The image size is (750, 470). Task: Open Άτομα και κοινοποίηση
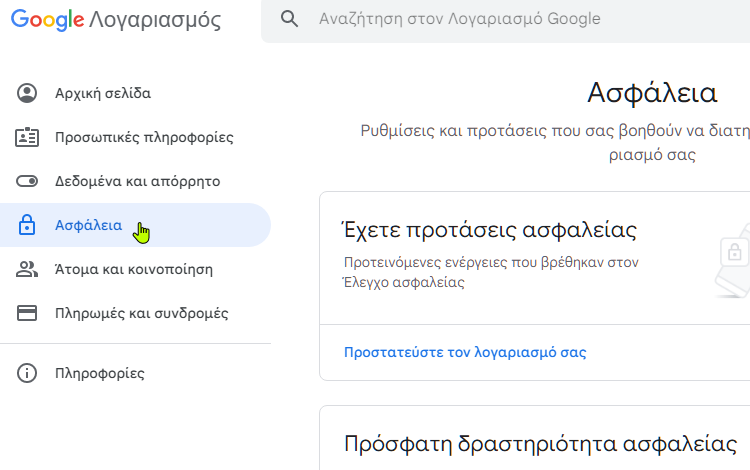135,269
